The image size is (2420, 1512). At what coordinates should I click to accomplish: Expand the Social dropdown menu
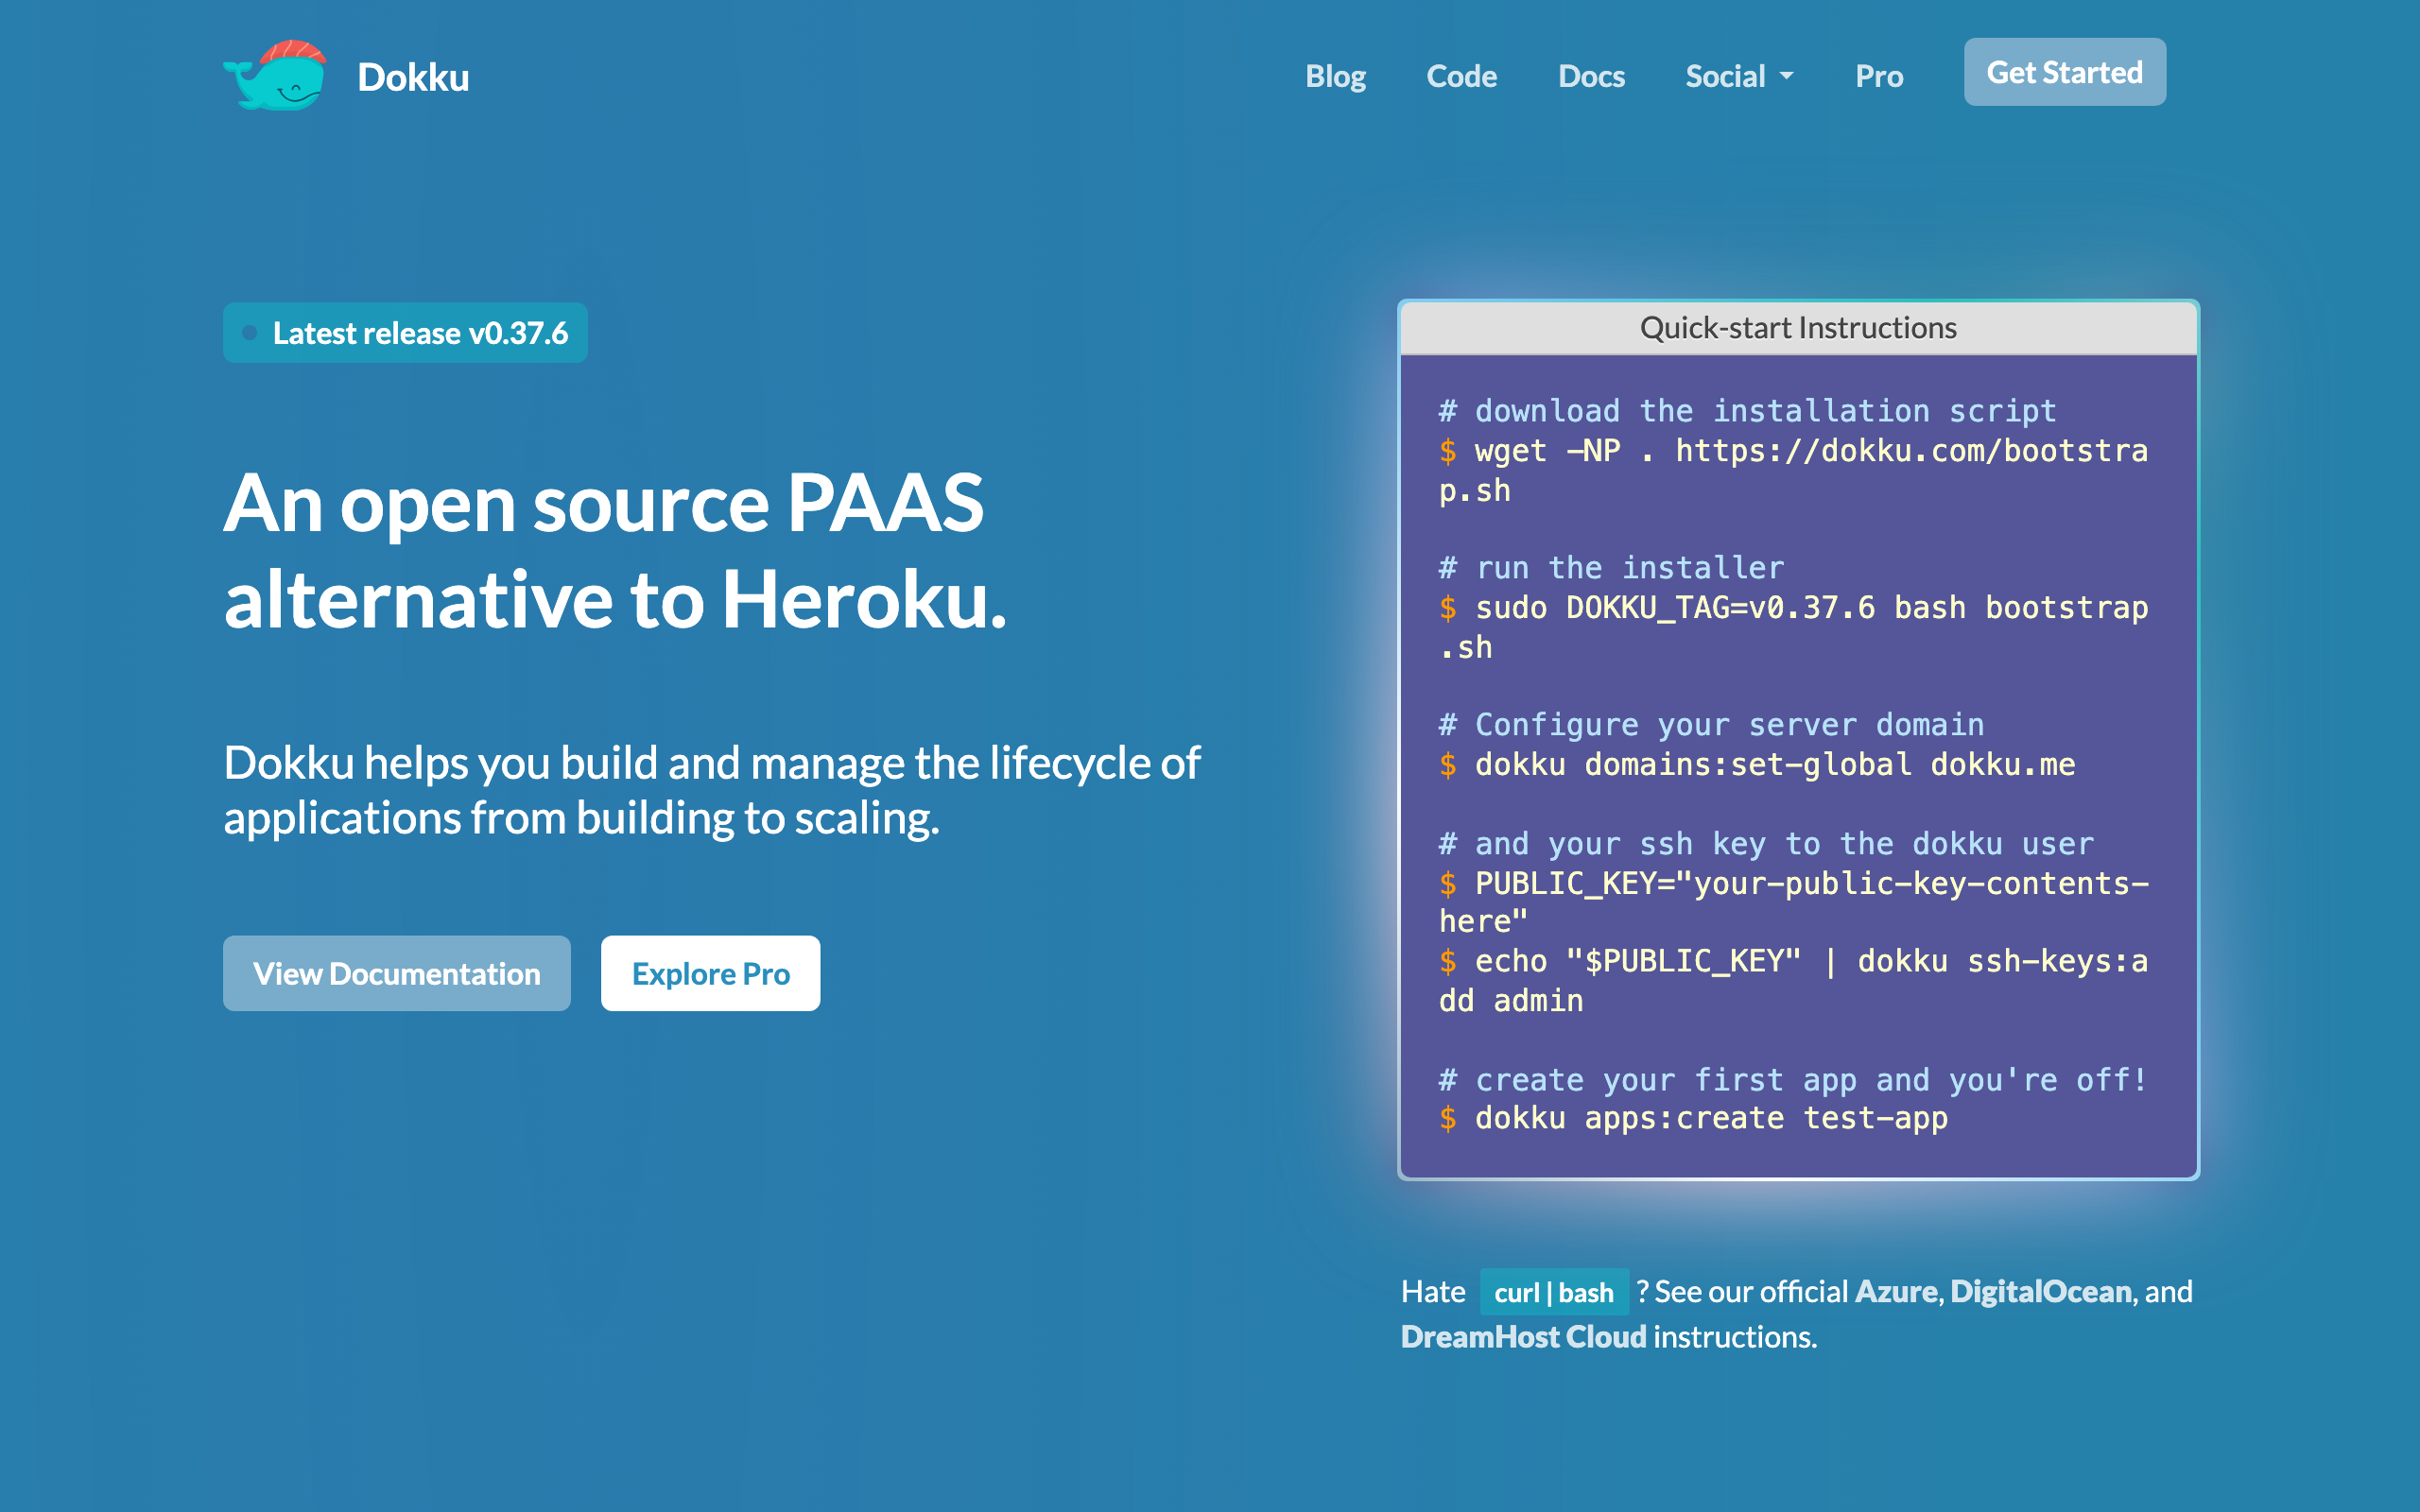(x=1725, y=76)
